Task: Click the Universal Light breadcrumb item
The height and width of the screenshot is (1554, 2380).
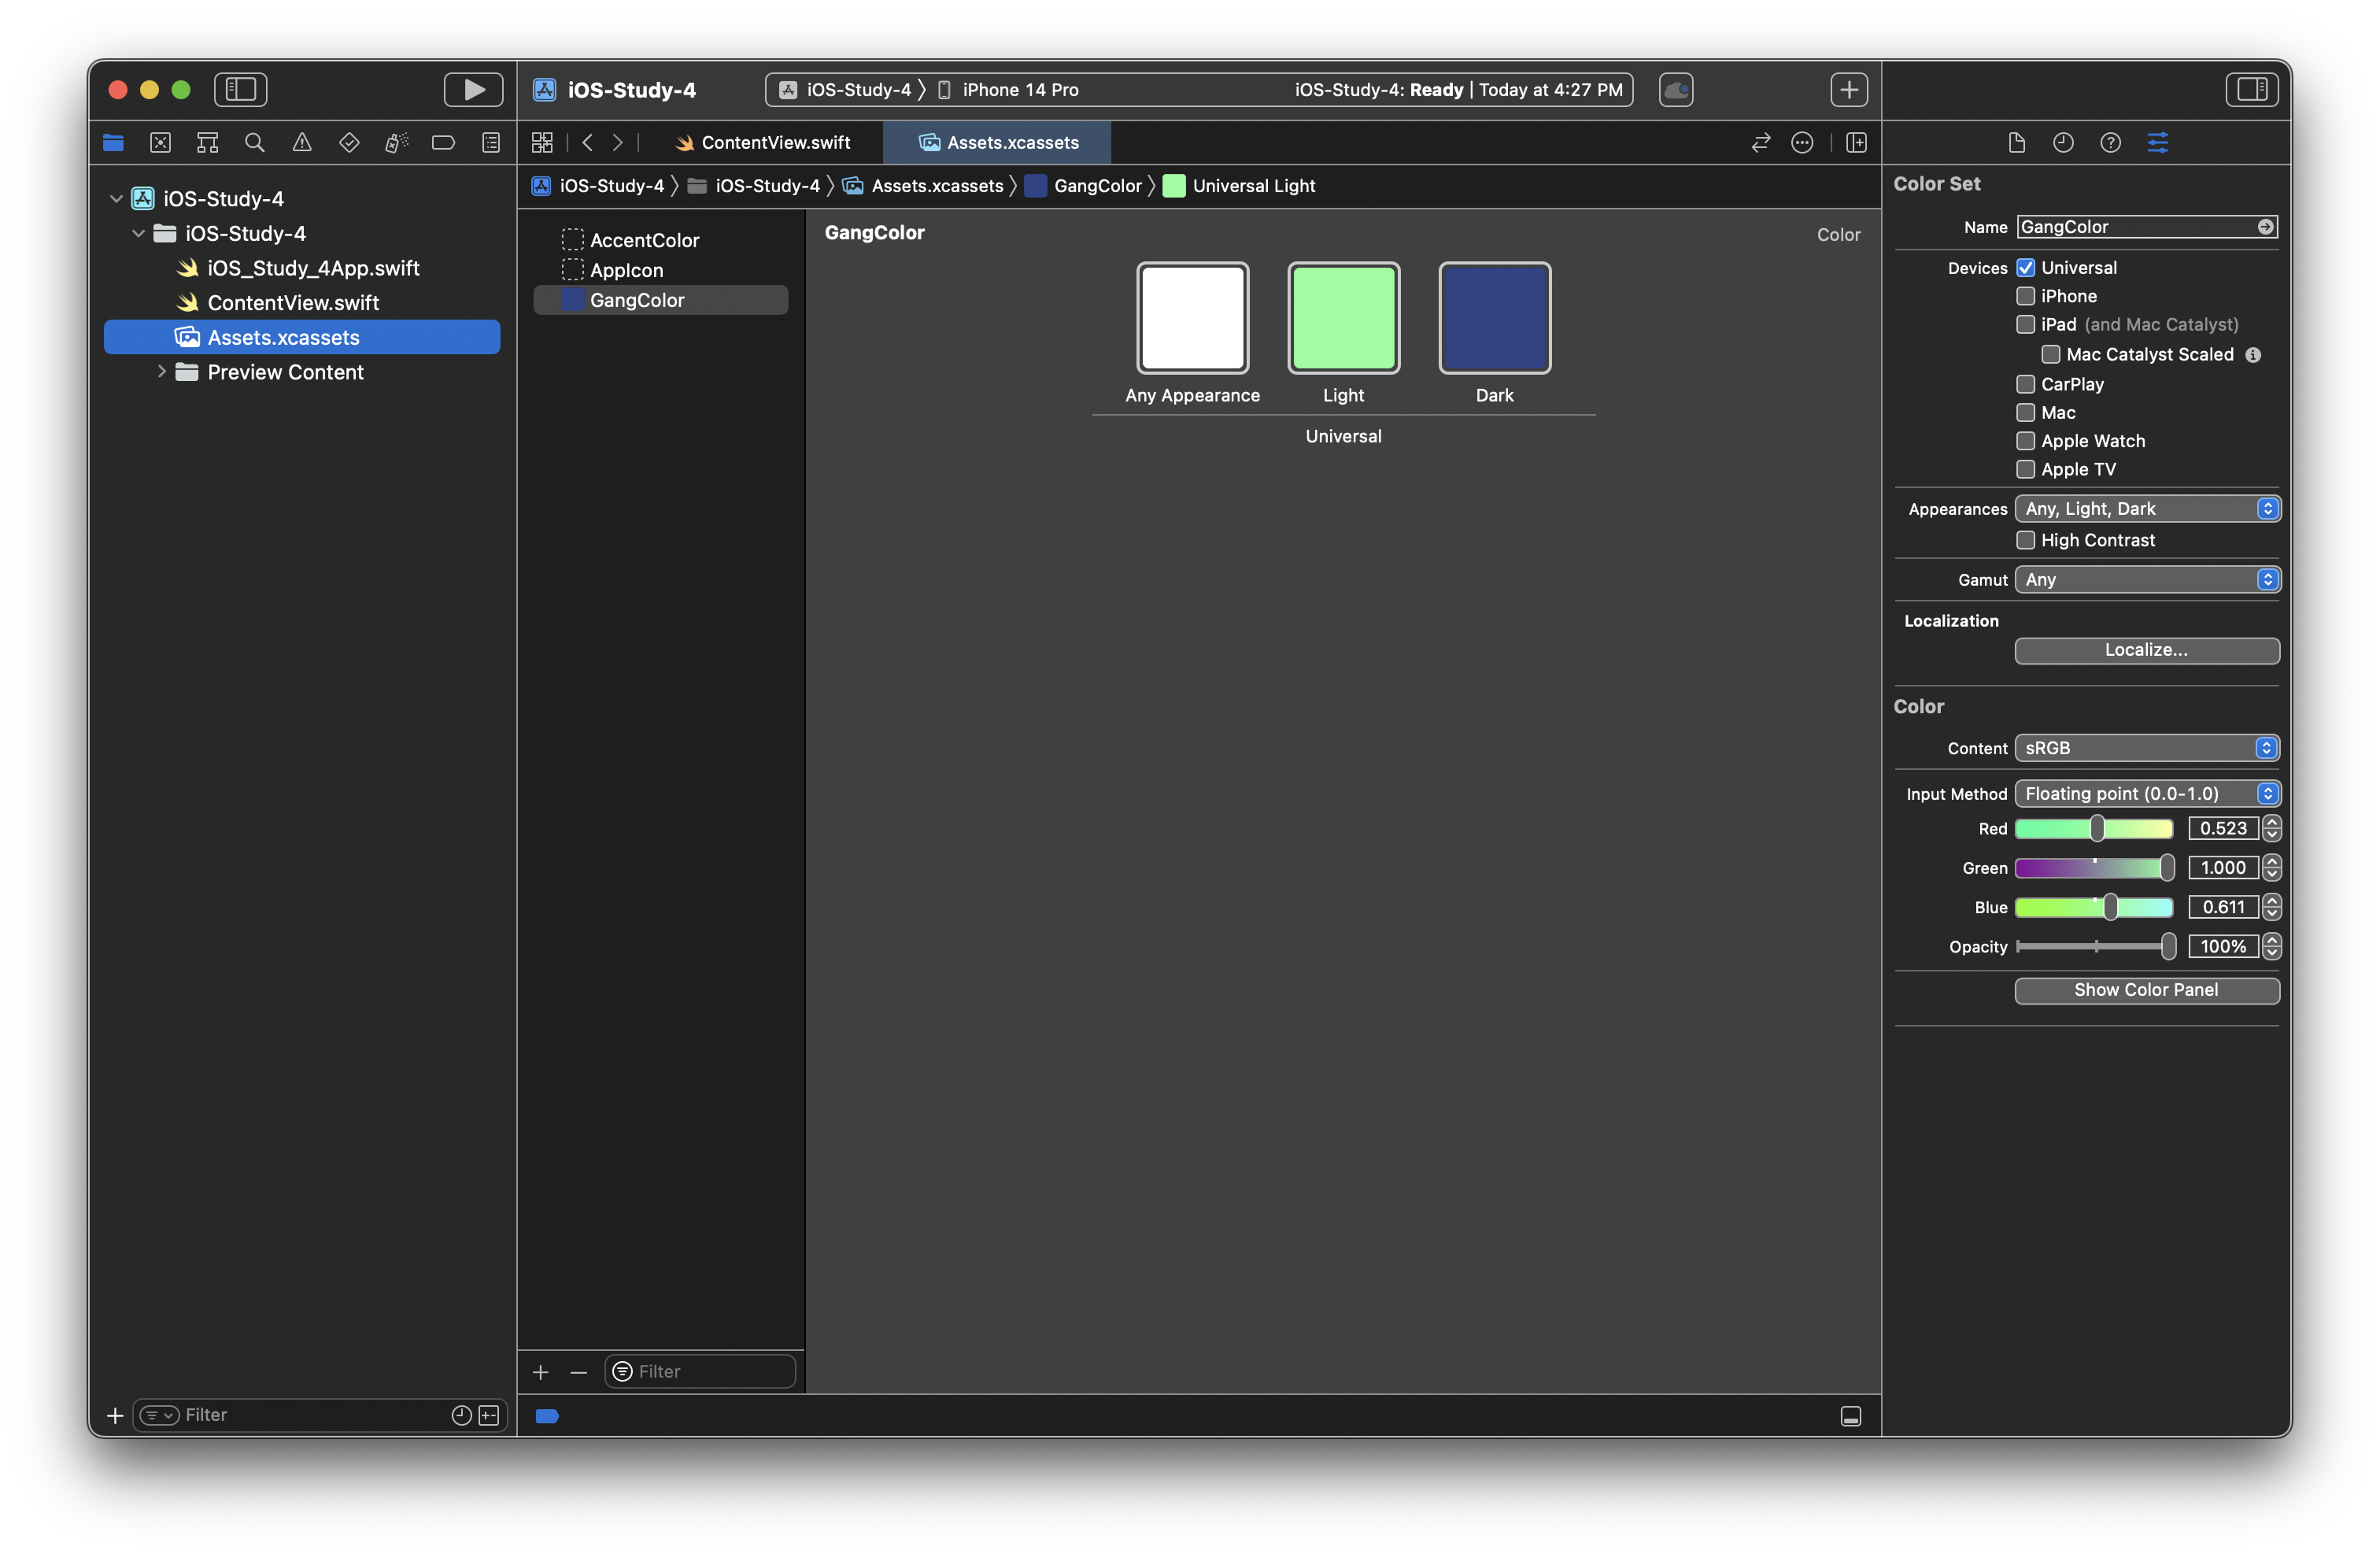Action: pos(1239,186)
